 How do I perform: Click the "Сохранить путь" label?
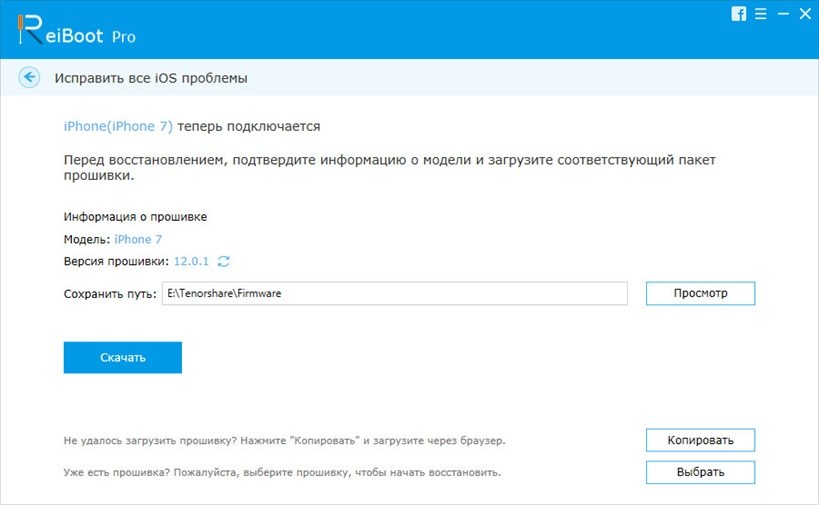pos(110,294)
